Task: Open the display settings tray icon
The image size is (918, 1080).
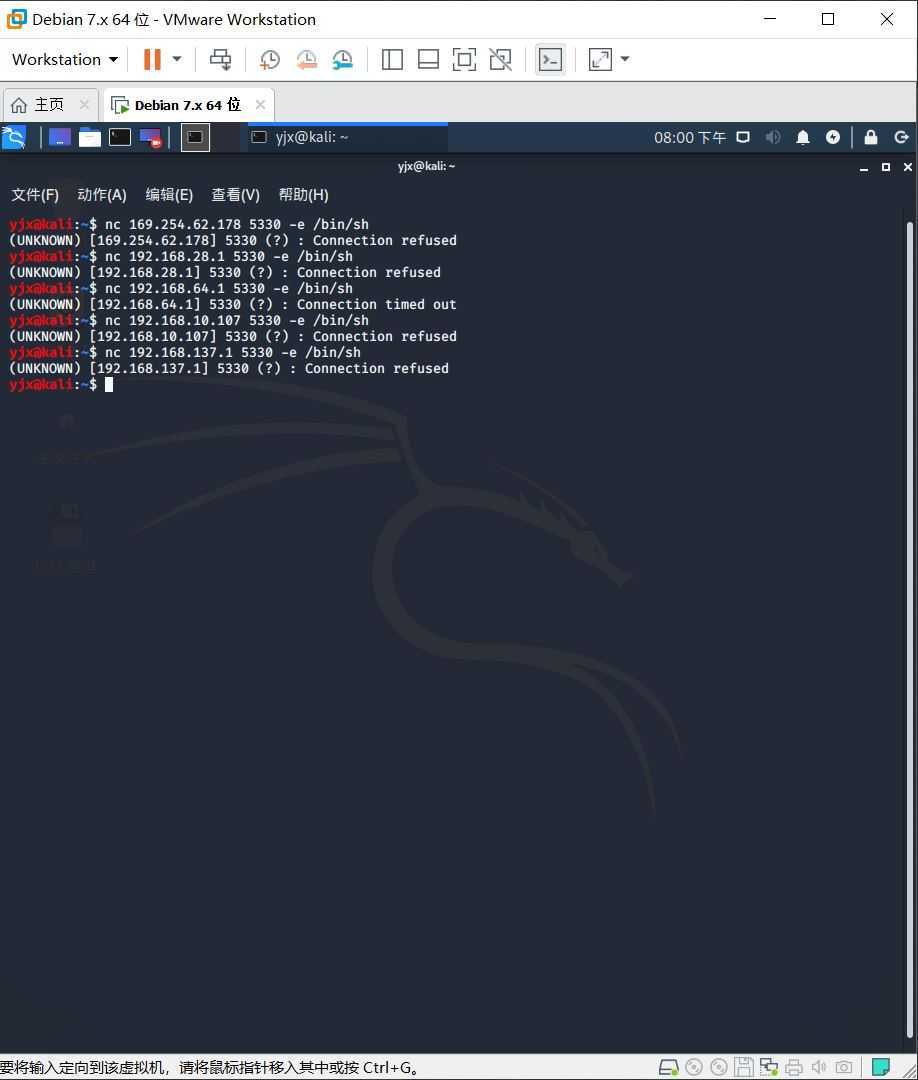Action: (742, 137)
